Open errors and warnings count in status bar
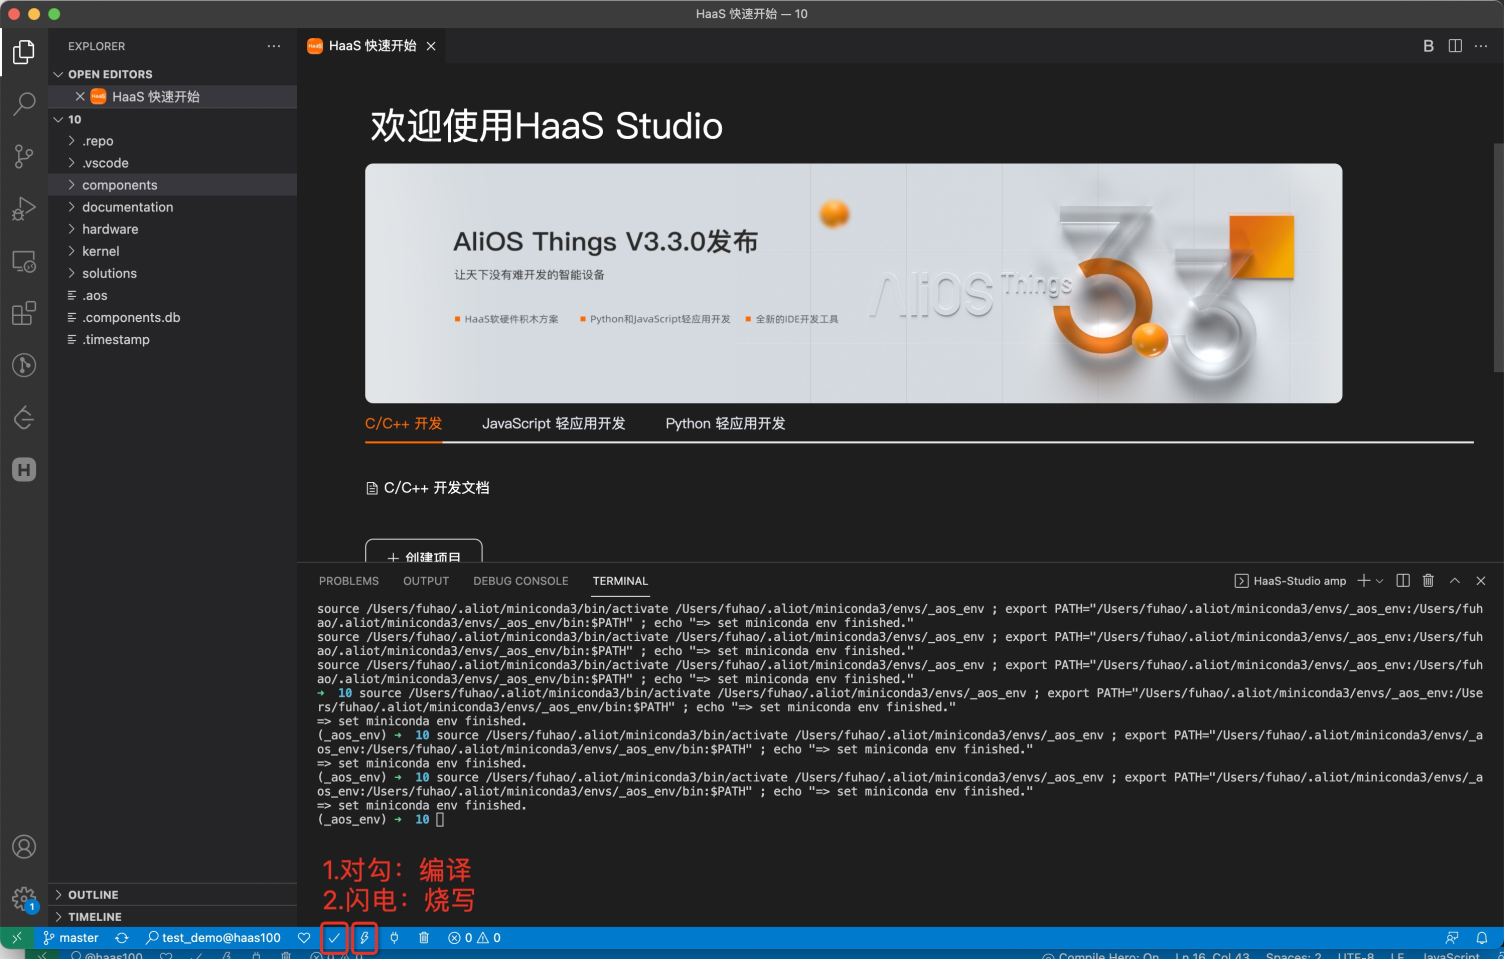Viewport: 1504px width, 959px height. (474, 938)
